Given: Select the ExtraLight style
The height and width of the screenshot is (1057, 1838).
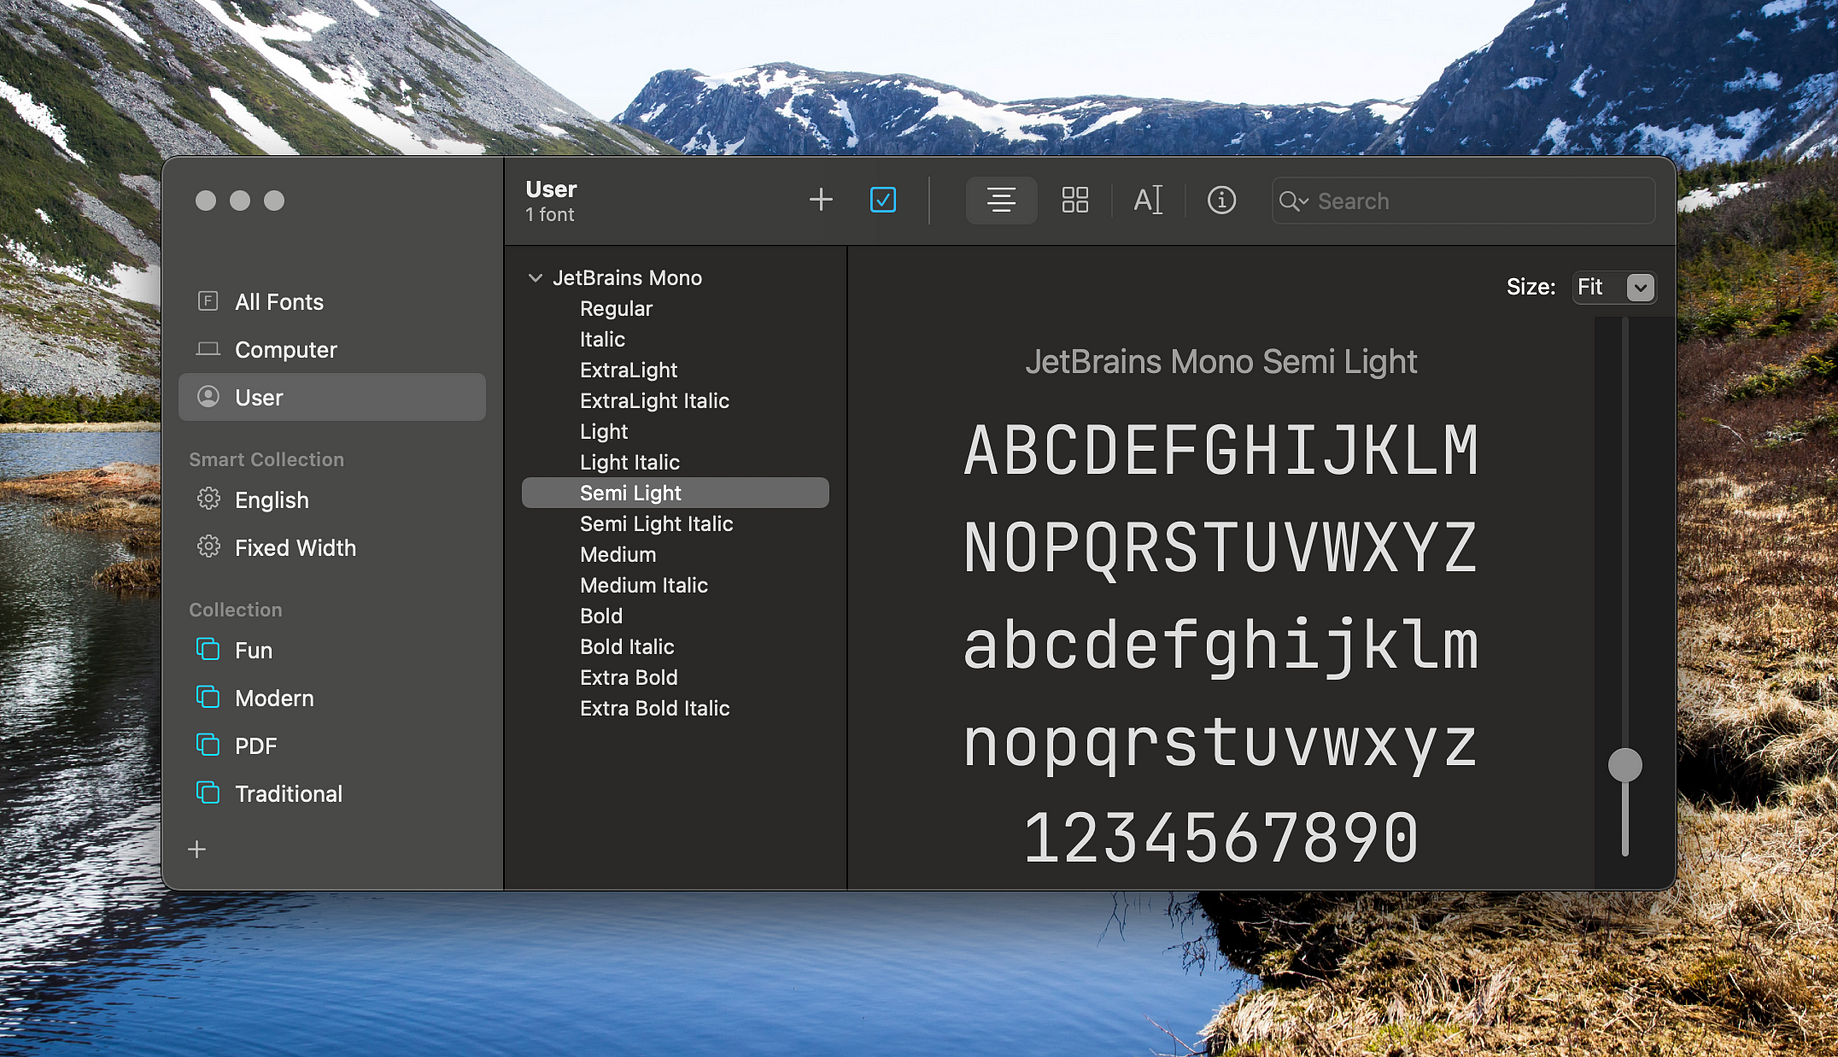Looking at the screenshot, I should 629,370.
